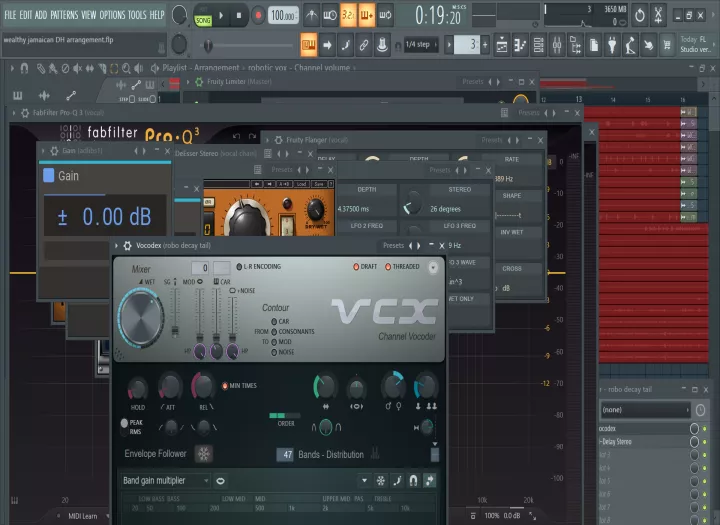Click the undo history reset icon
720x525 pixels.
[640, 15]
